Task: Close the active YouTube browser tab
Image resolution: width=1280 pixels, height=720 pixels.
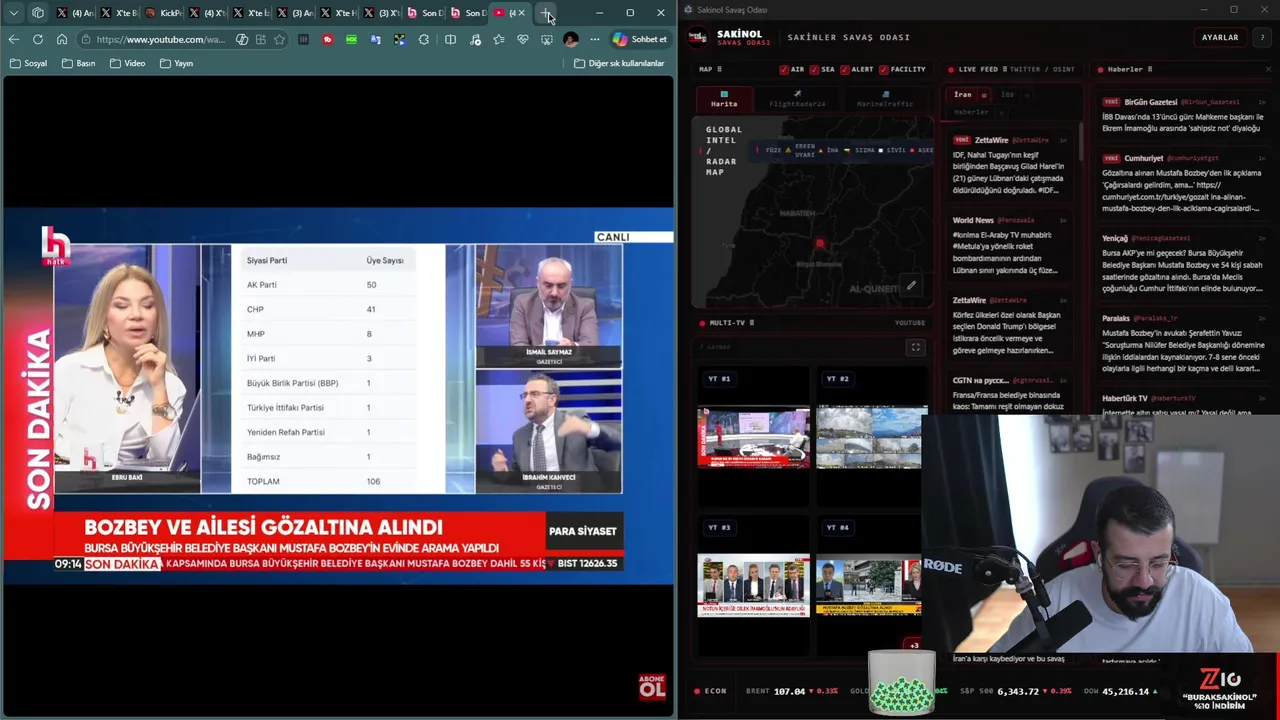Action: tap(521, 13)
